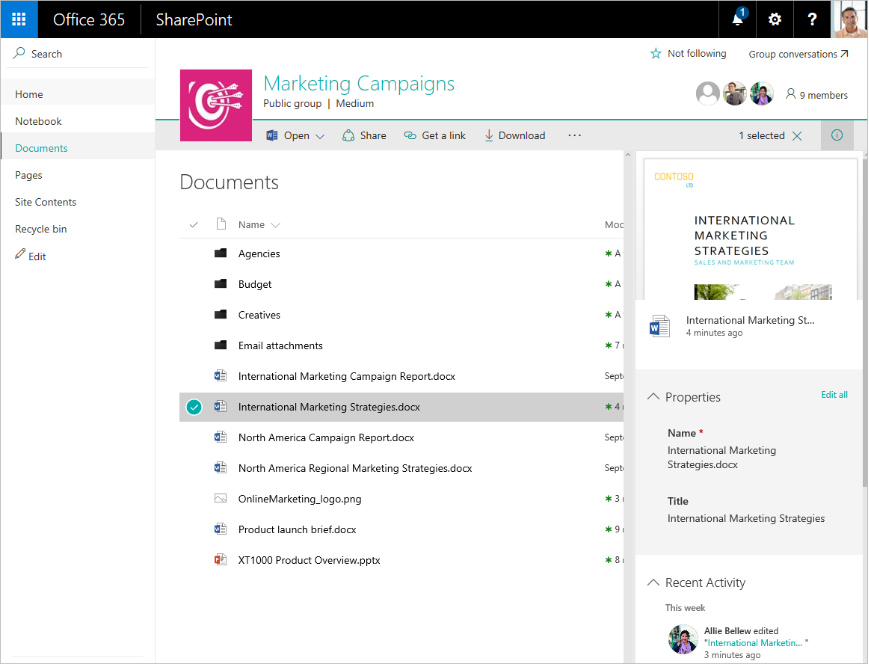
Task: Click Allie Bellew's avatar in Recent Activity
Action: tap(683, 639)
